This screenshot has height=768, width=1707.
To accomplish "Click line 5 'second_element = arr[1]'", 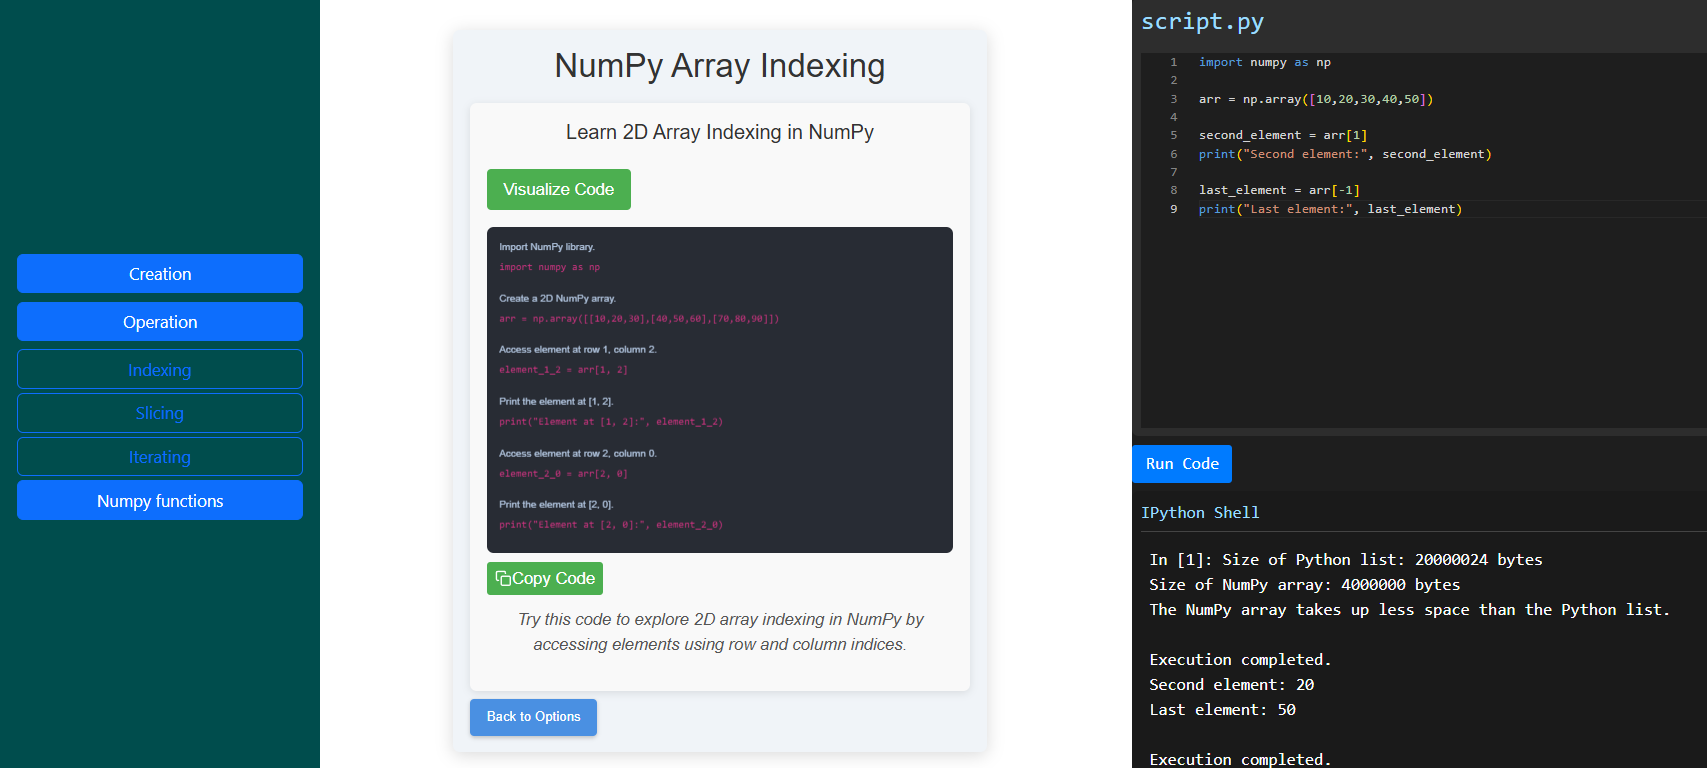I will [x=1283, y=135].
